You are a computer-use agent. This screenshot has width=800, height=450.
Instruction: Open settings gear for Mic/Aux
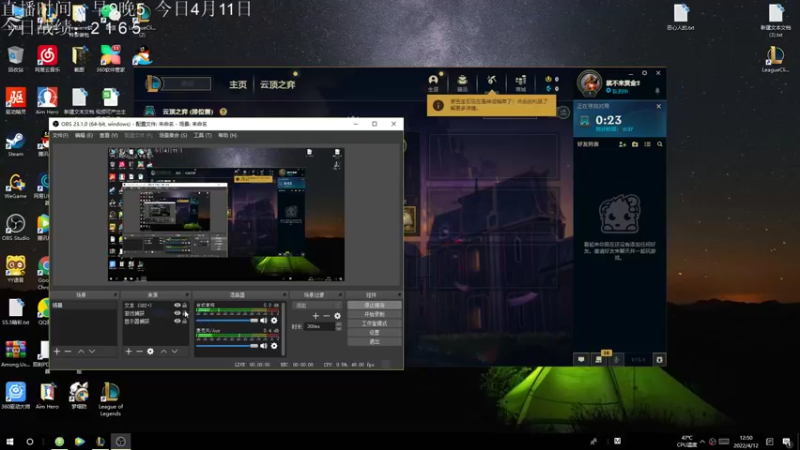pos(274,346)
